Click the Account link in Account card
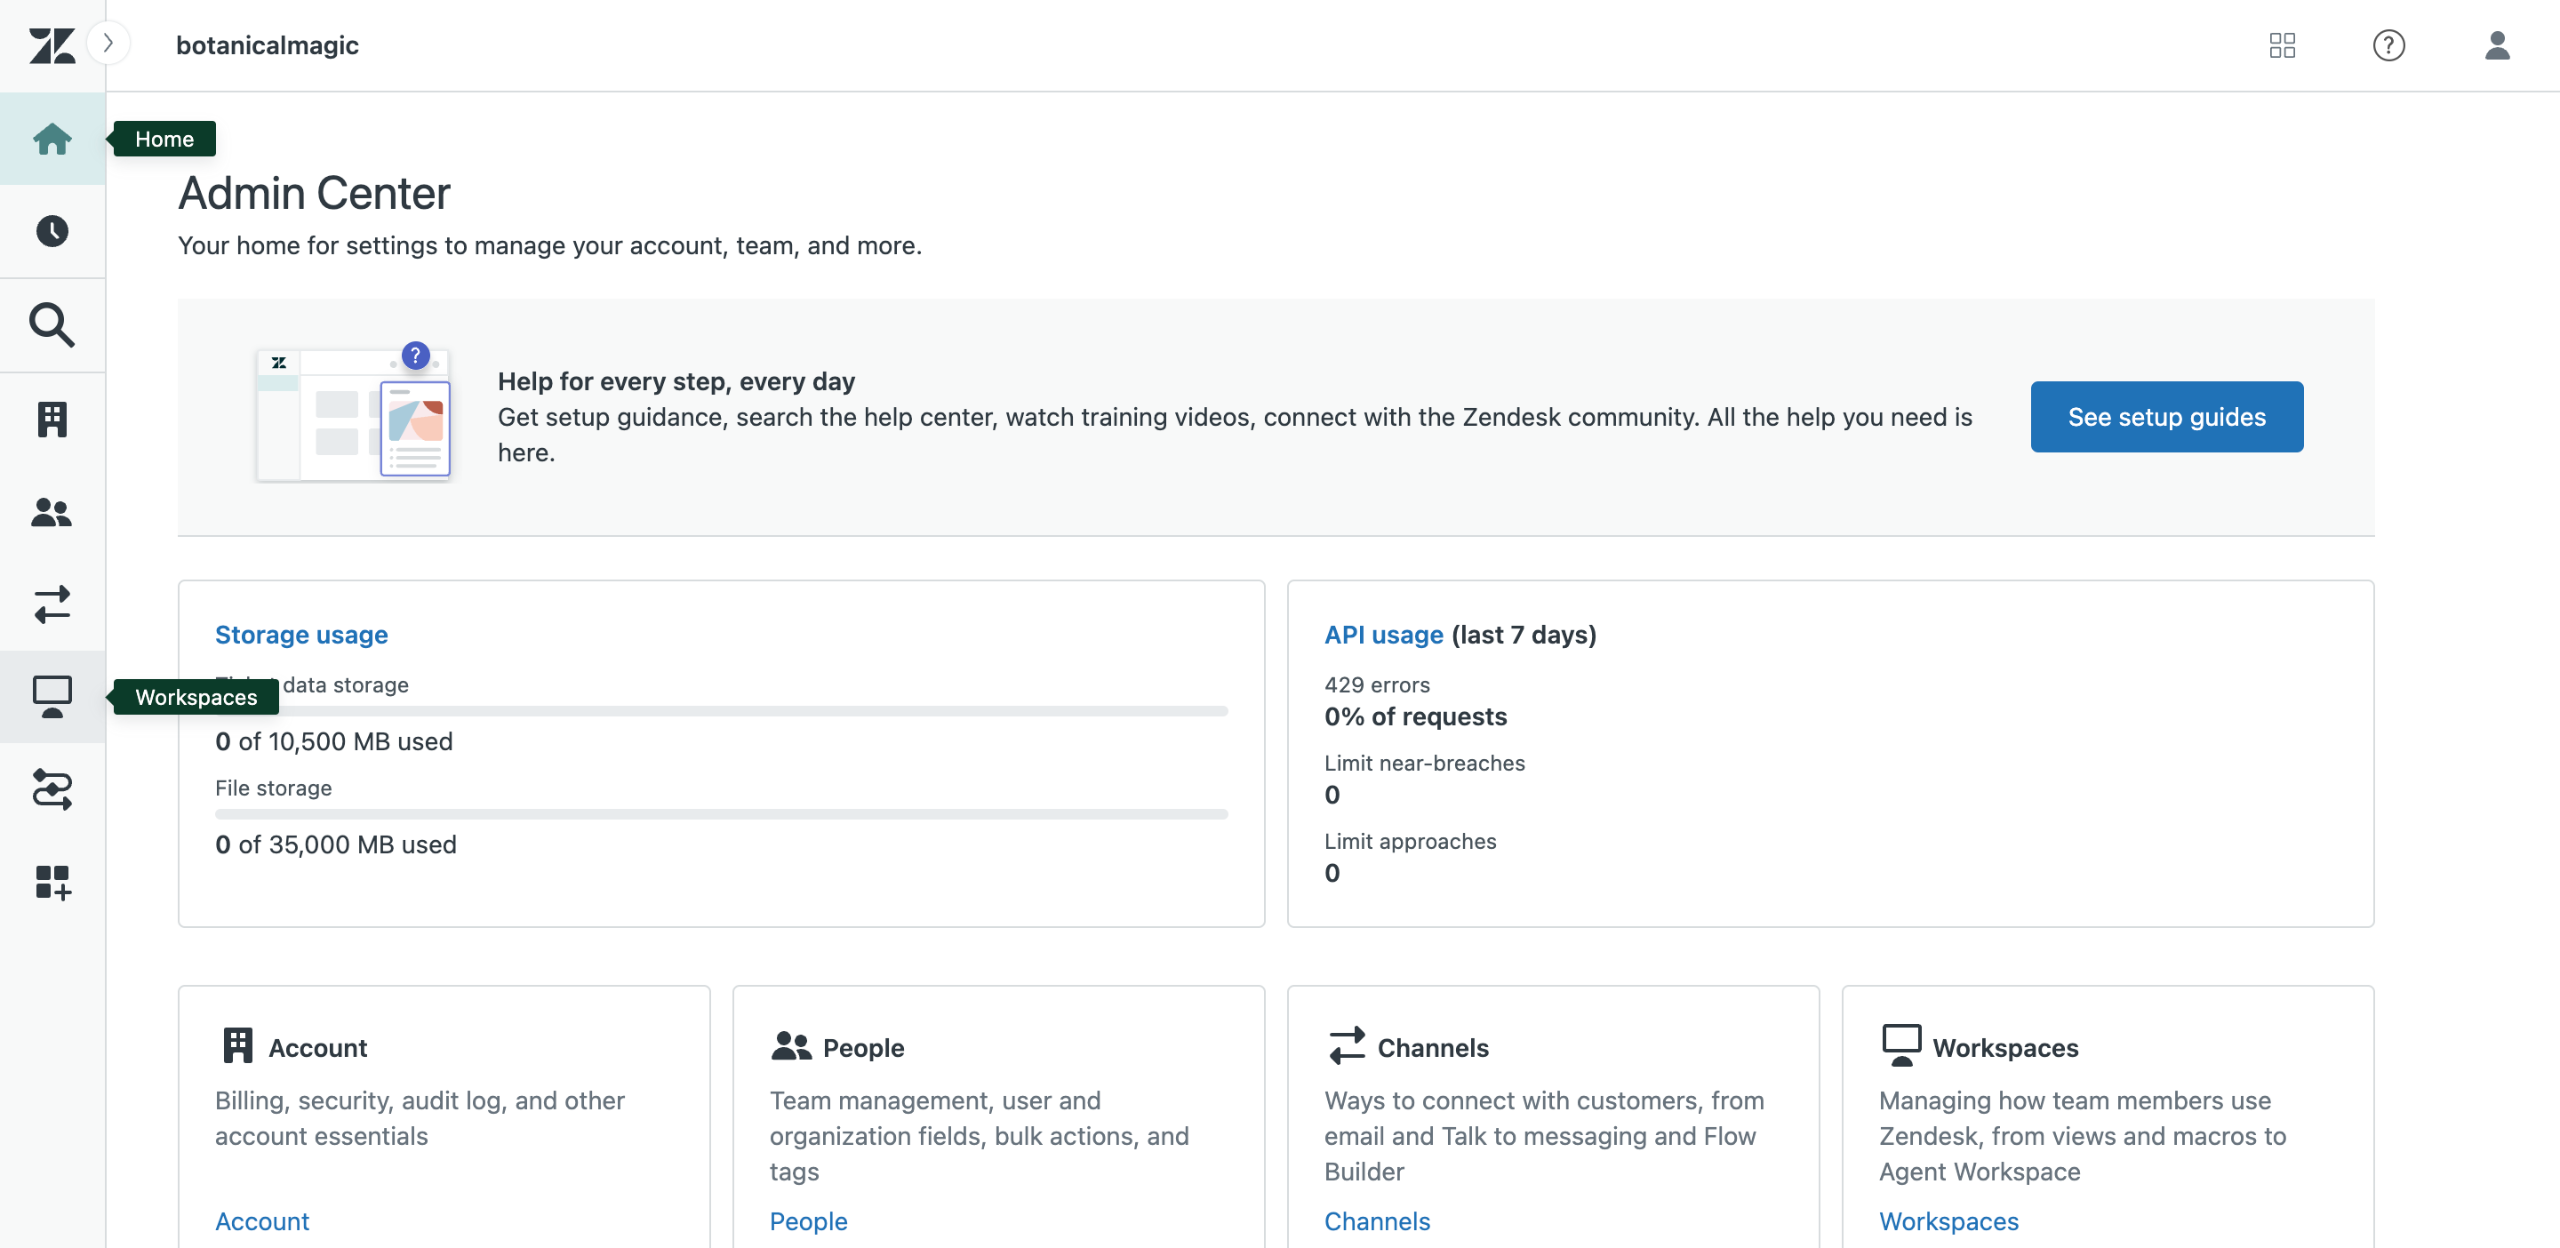This screenshot has width=2560, height=1248. 262,1221
